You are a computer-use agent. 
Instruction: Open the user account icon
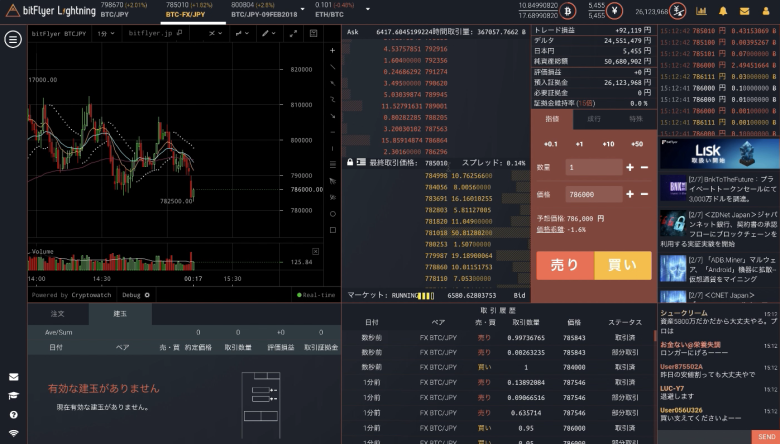click(x=766, y=11)
